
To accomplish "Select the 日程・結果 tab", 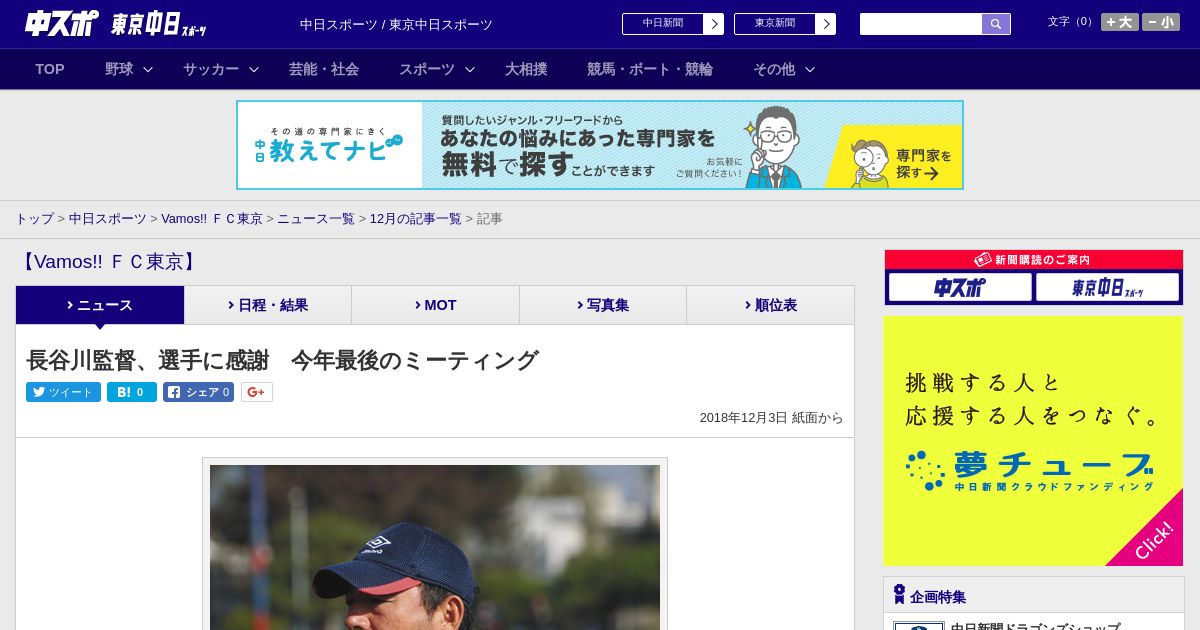I will pos(268,305).
